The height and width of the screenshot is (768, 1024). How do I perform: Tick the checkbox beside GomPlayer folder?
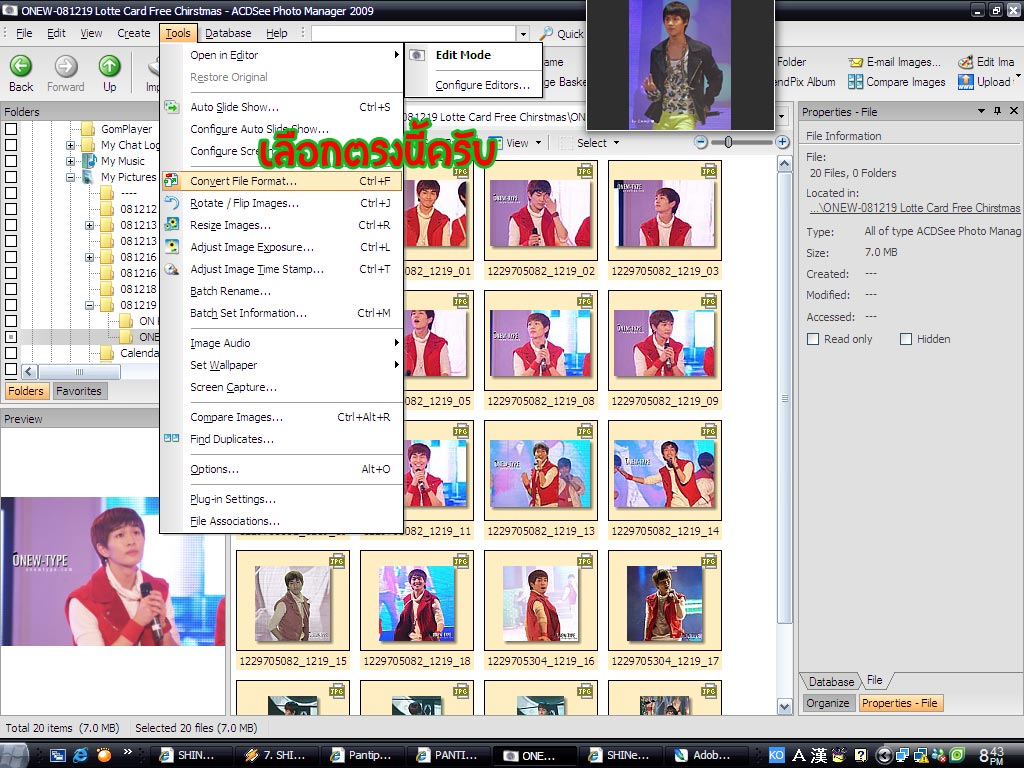[11, 129]
